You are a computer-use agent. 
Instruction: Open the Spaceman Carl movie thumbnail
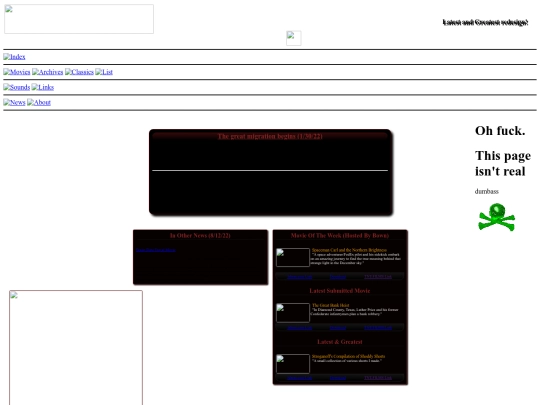click(293, 257)
